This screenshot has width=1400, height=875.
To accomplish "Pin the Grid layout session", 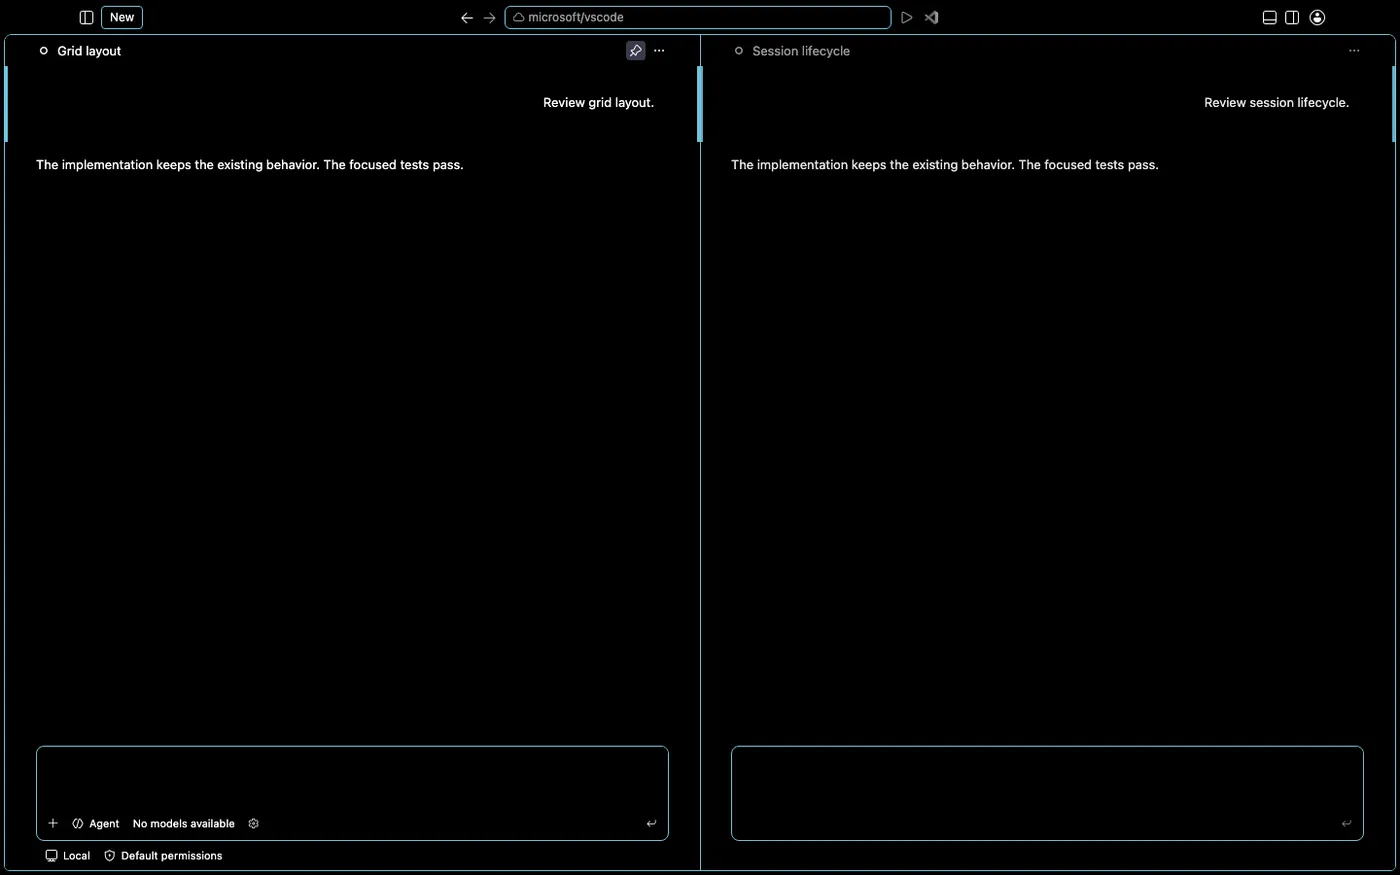I will 635,51.
